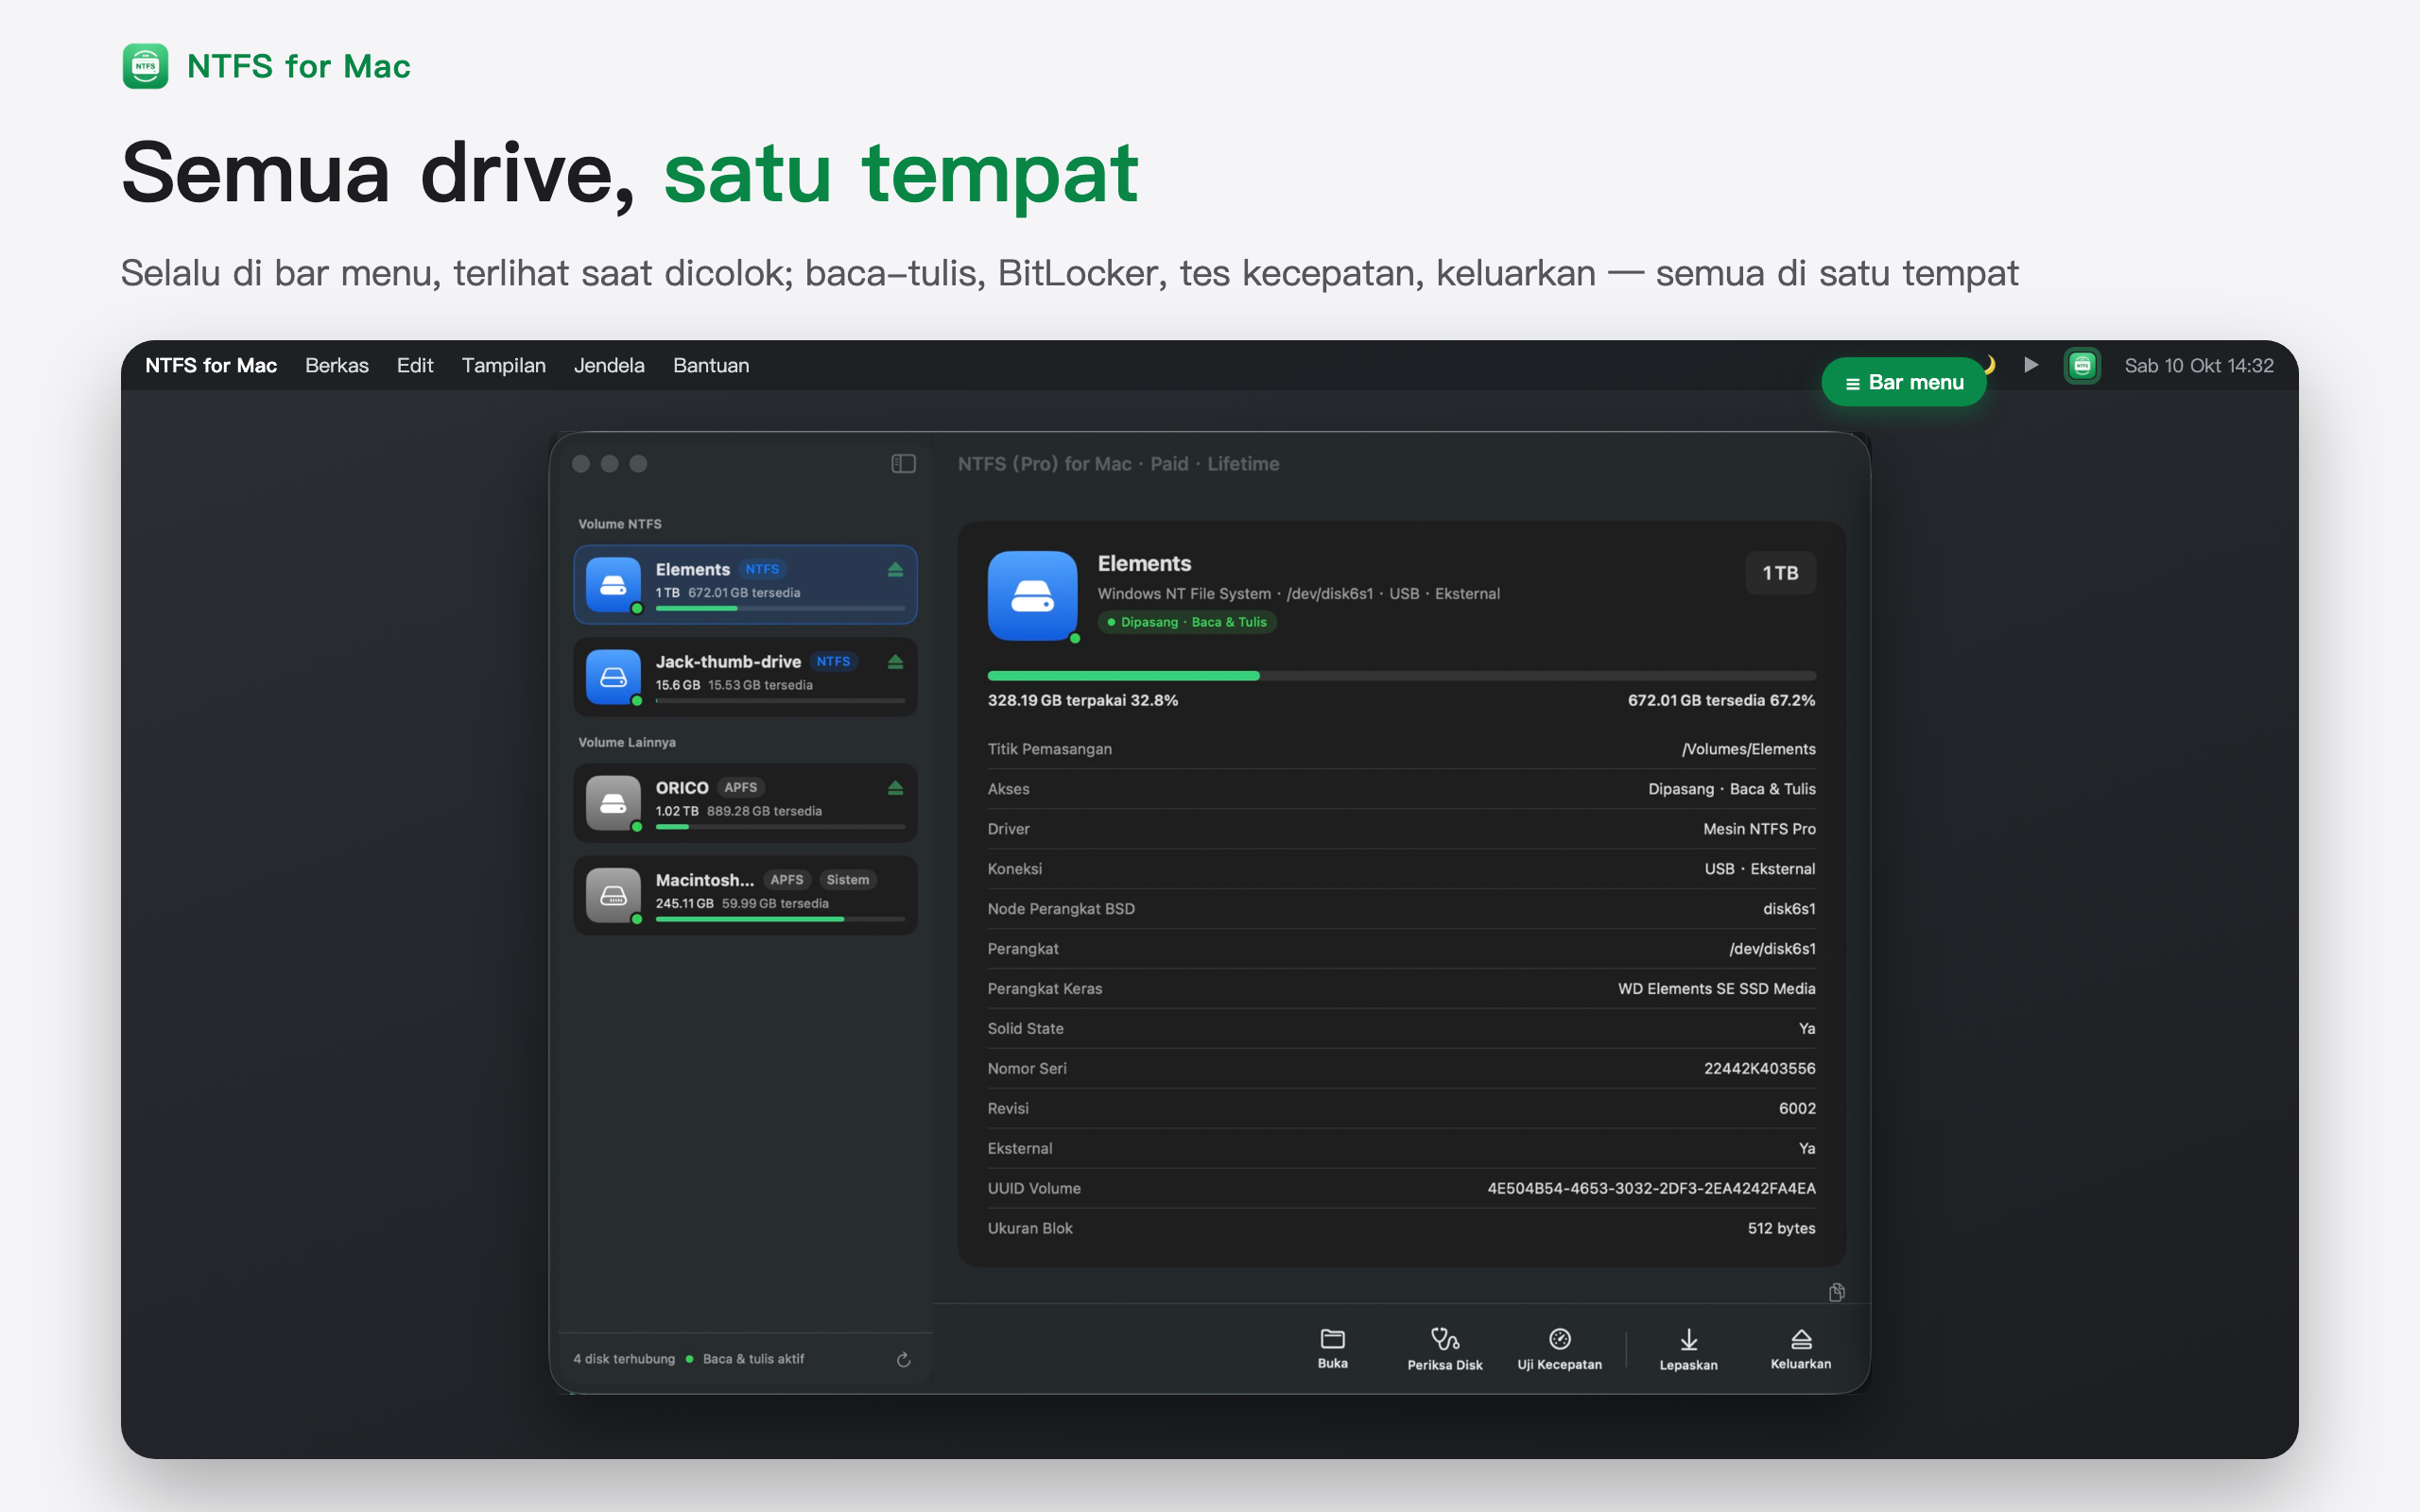Click the /Volumes/Elements mount point
Viewport: 2420px width, 1512px height.
pyautogui.click(x=1748, y=749)
